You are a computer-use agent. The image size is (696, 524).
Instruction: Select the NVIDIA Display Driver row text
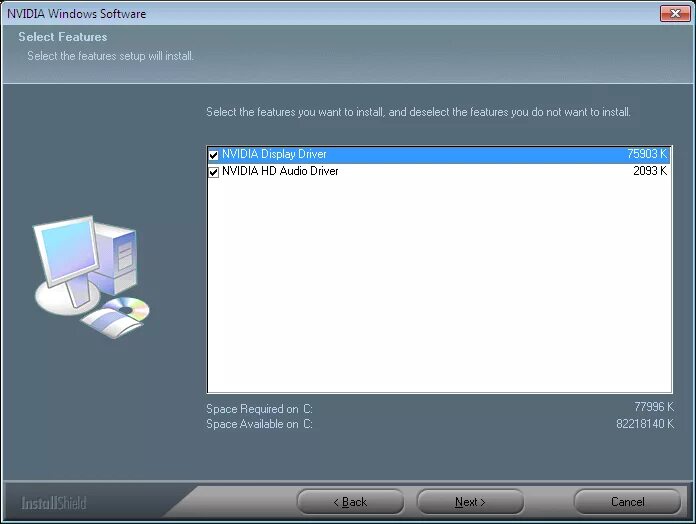coord(274,154)
